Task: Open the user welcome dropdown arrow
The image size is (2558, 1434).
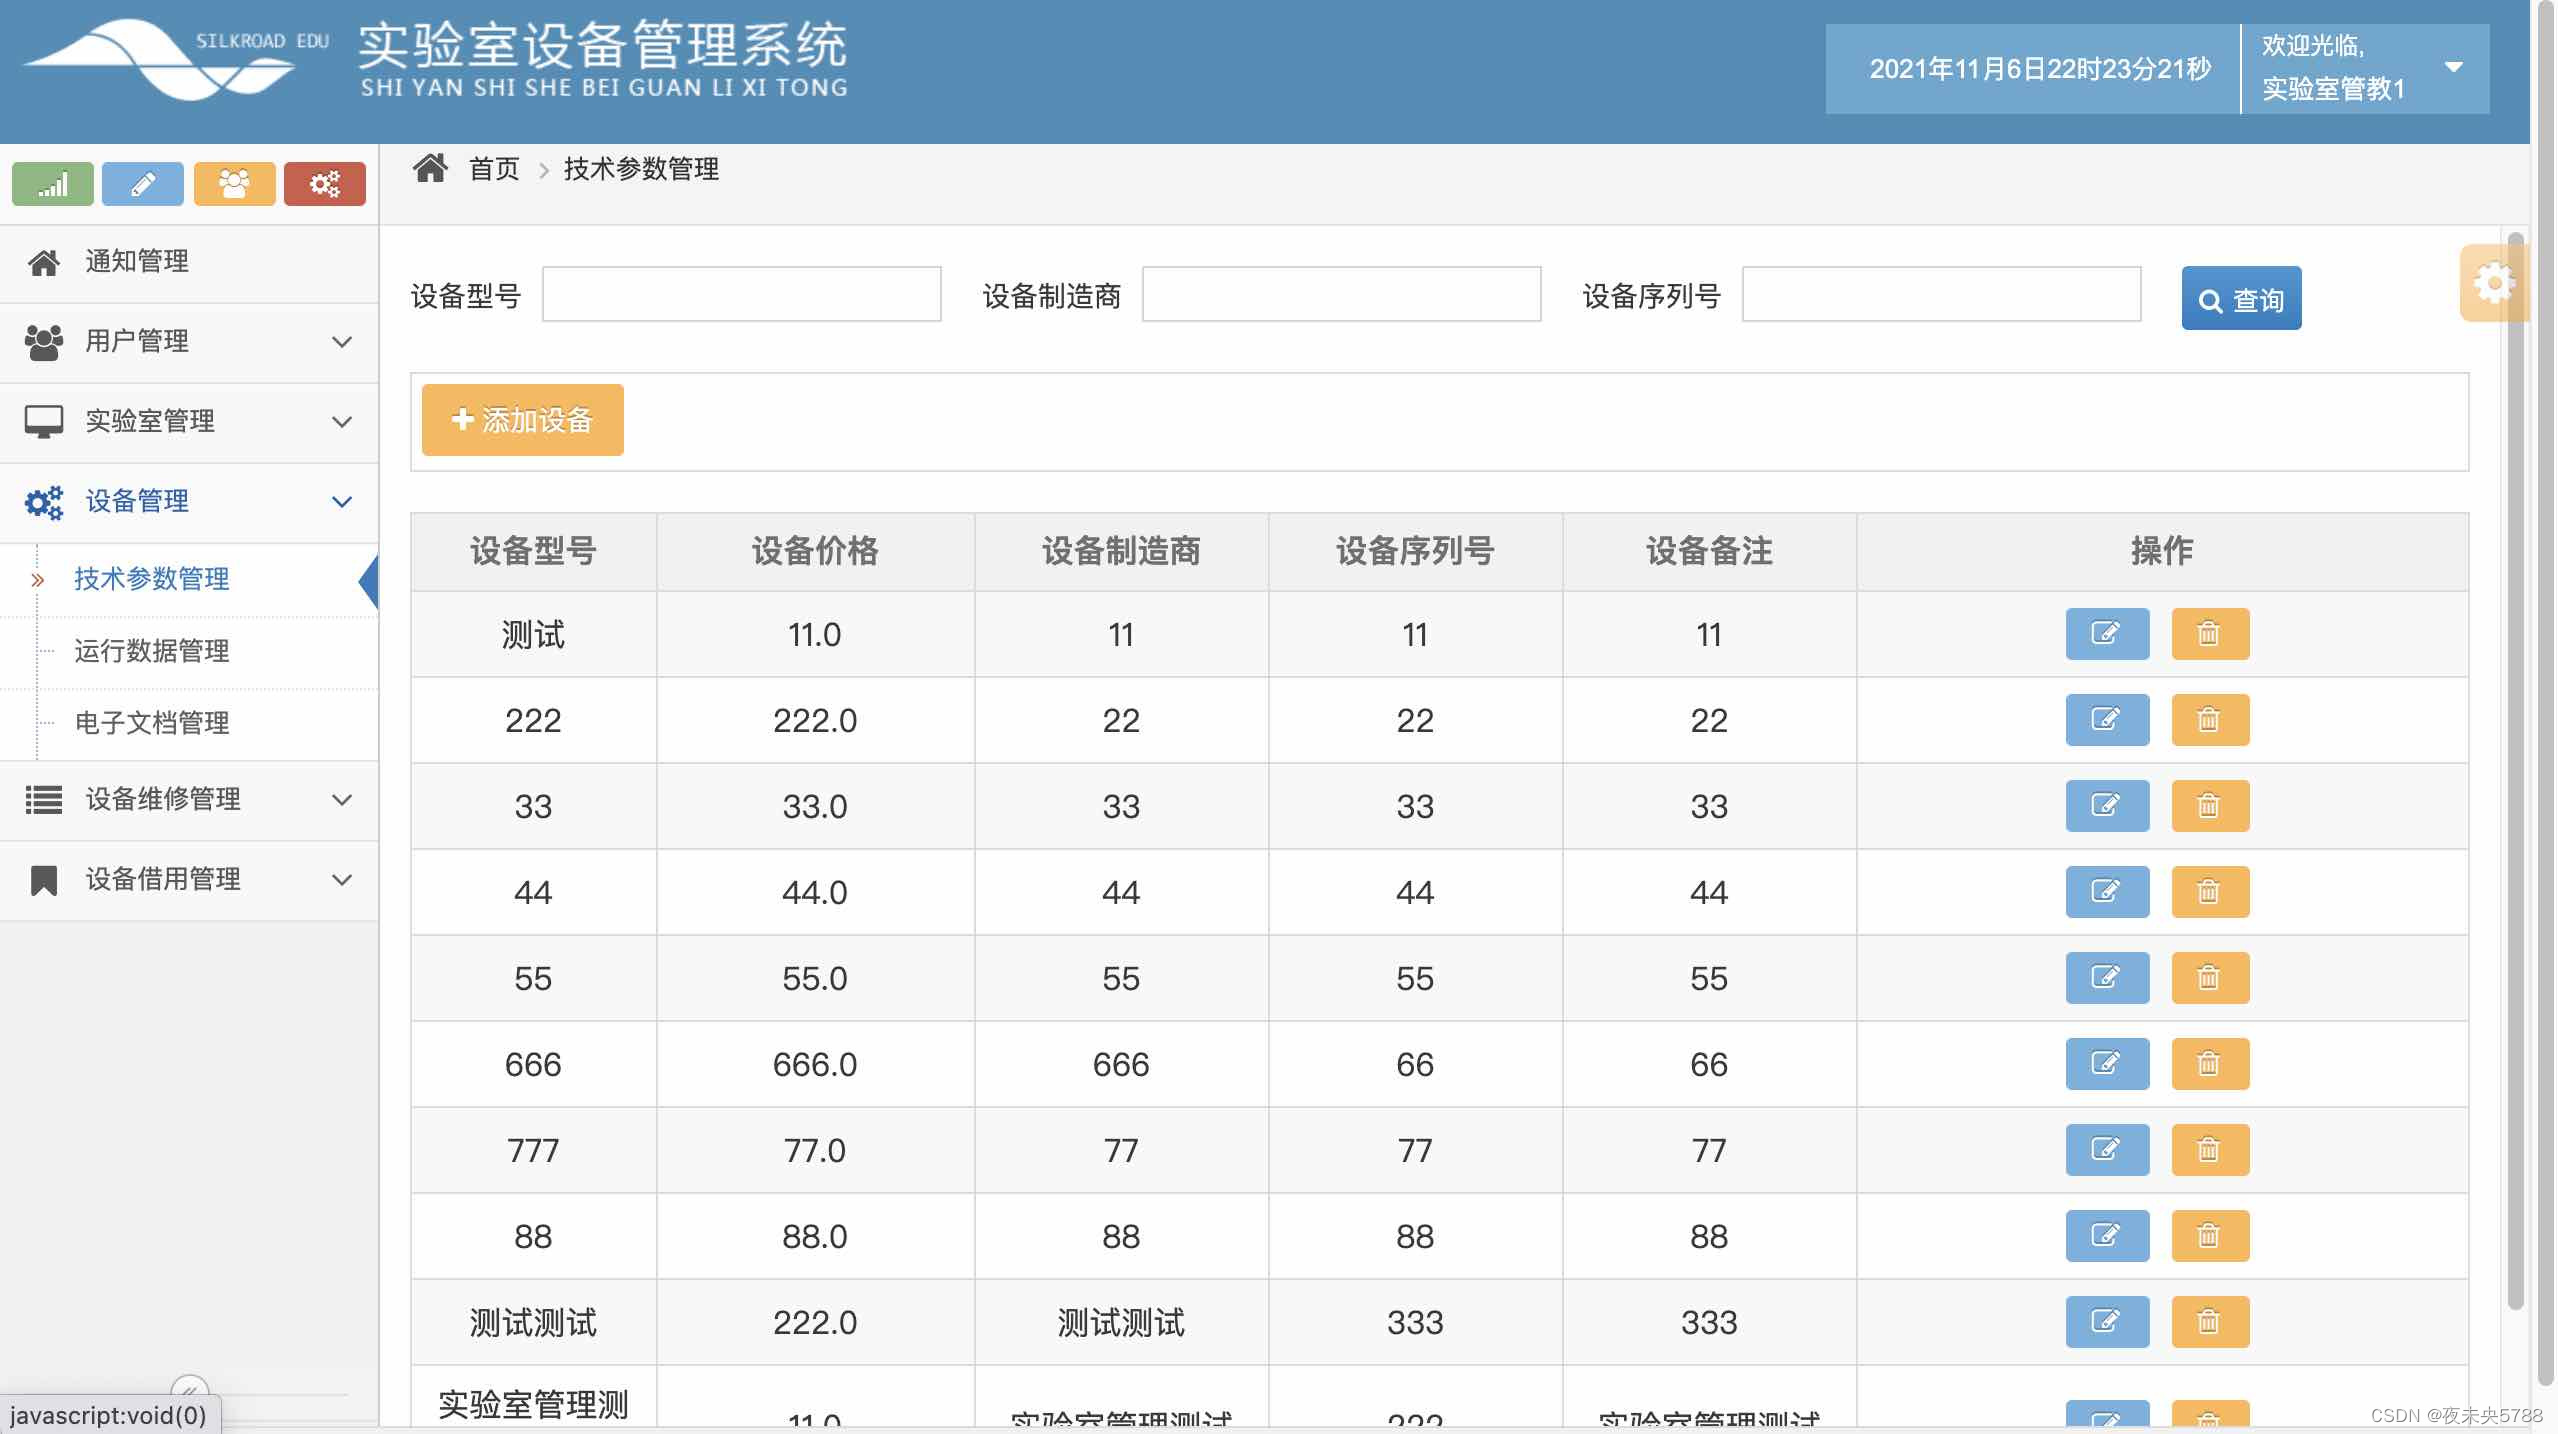Action: (2453, 68)
